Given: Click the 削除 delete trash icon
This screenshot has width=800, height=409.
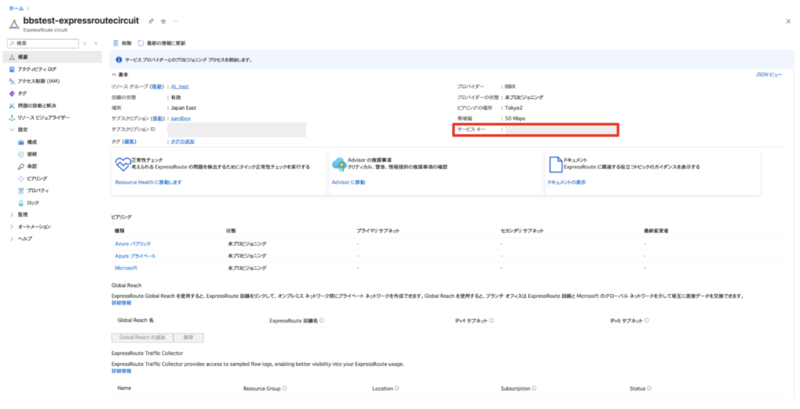Looking at the screenshot, I should pos(116,43).
